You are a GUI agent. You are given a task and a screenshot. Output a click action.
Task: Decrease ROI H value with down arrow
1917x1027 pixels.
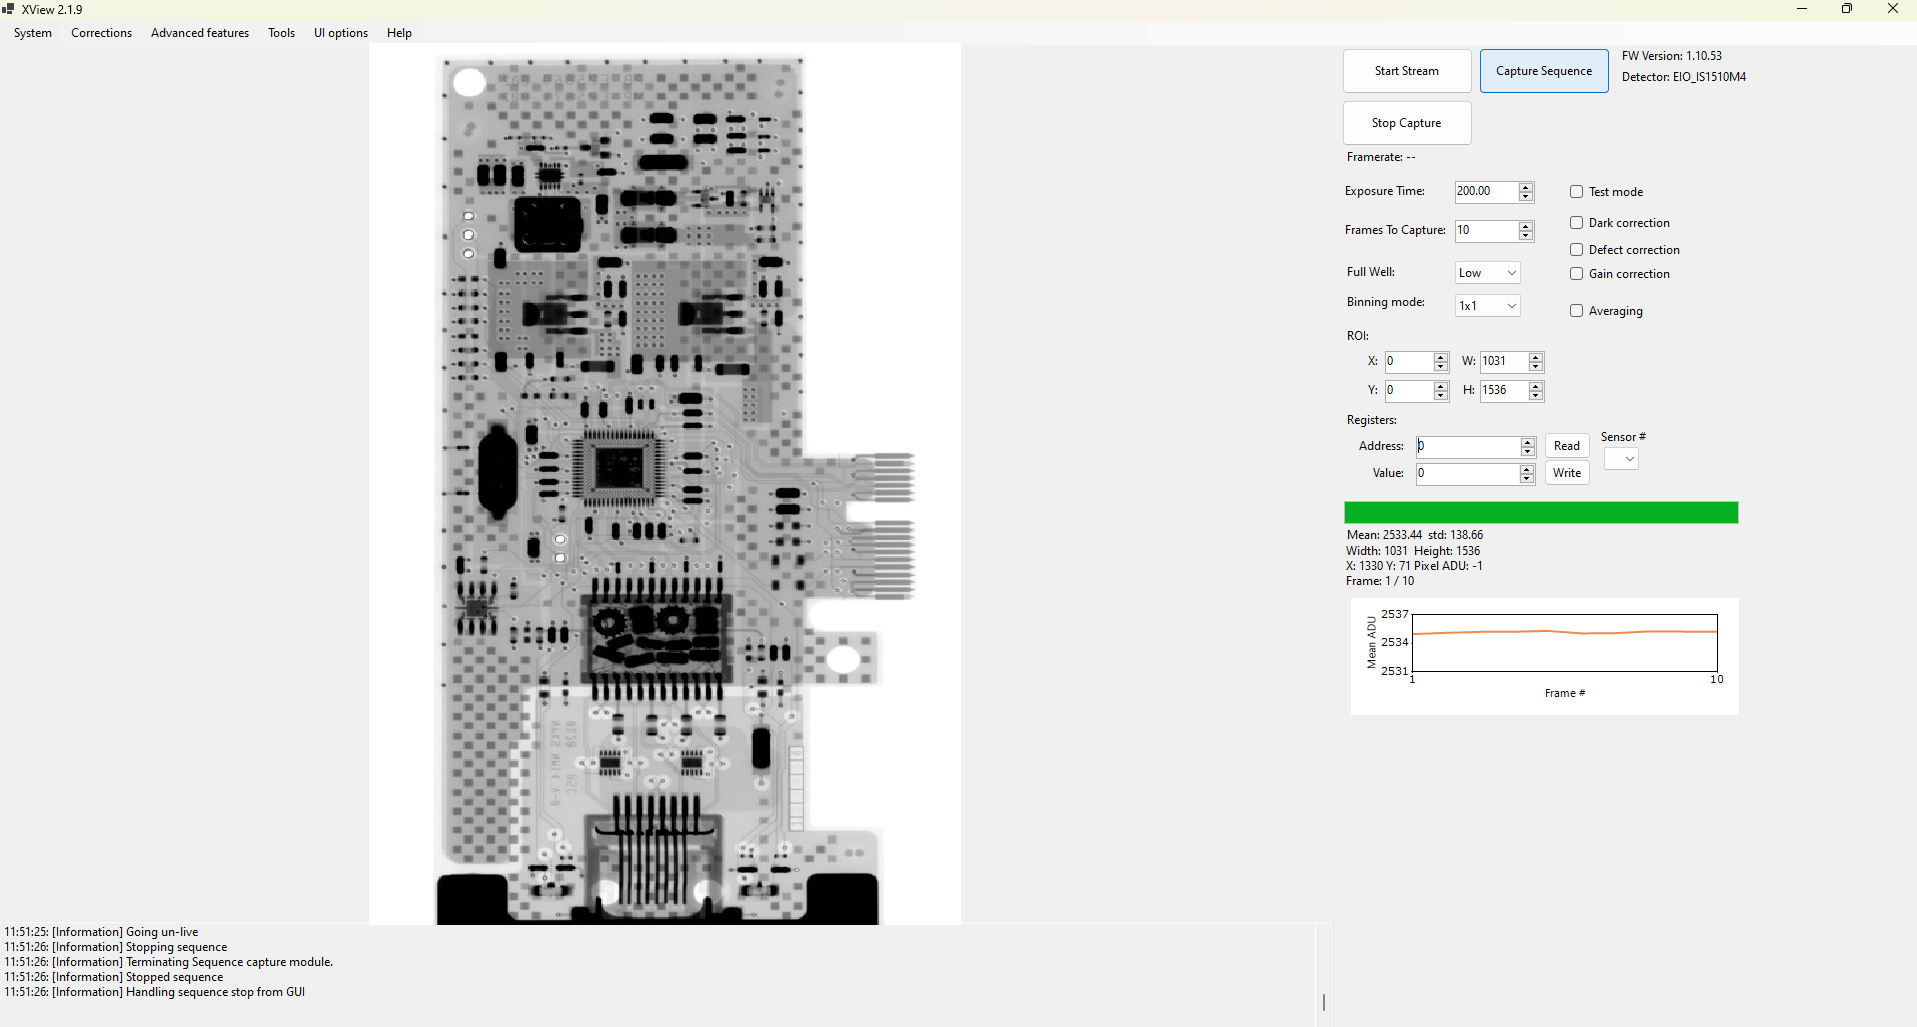pyautogui.click(x=1537, y=396)
